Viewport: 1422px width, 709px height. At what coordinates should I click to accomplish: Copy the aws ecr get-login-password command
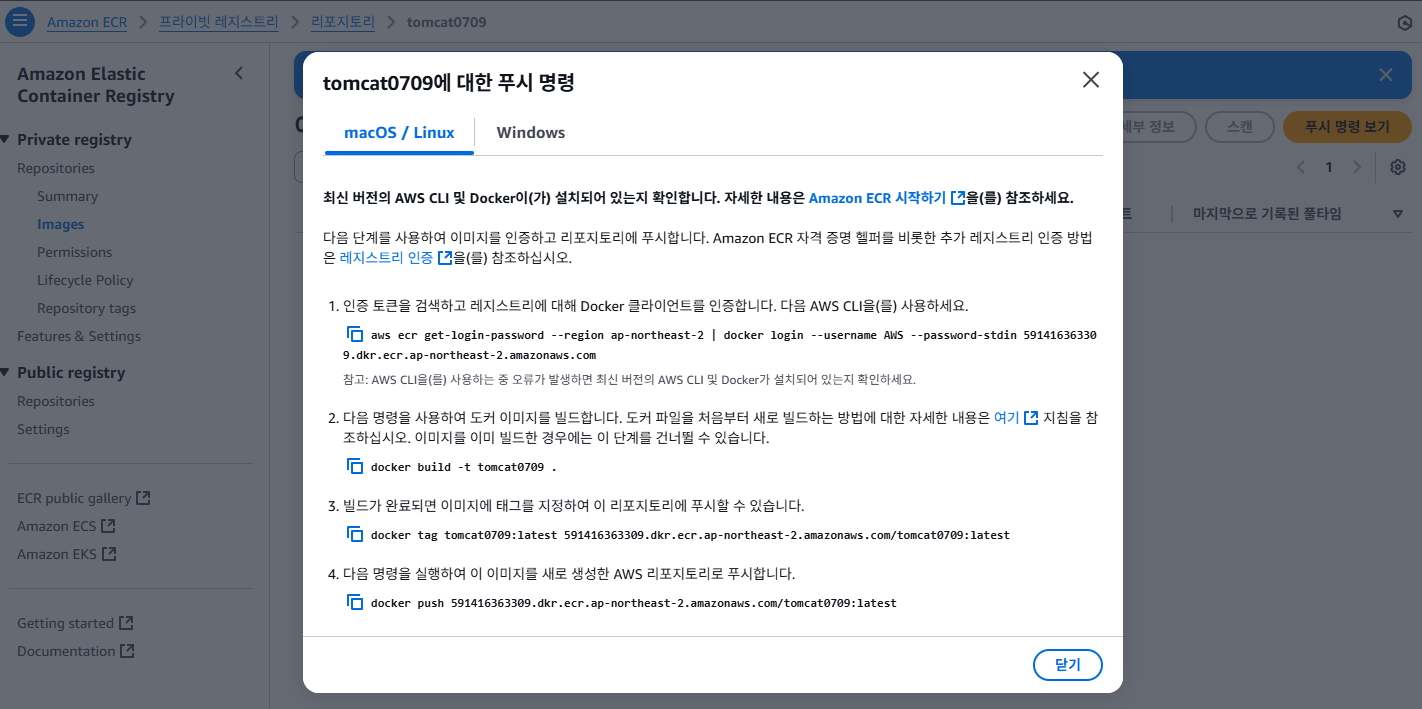click(x=355, y=335)
